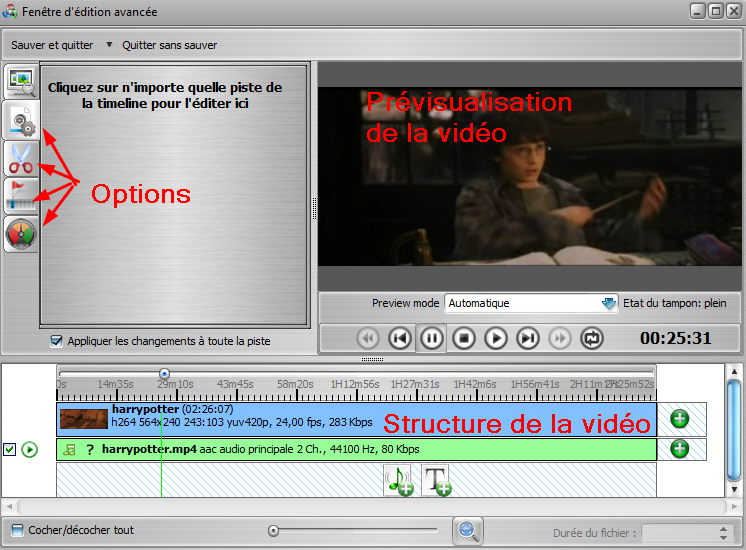Click the timeline zoom magnifier button

tap(468, 530)
